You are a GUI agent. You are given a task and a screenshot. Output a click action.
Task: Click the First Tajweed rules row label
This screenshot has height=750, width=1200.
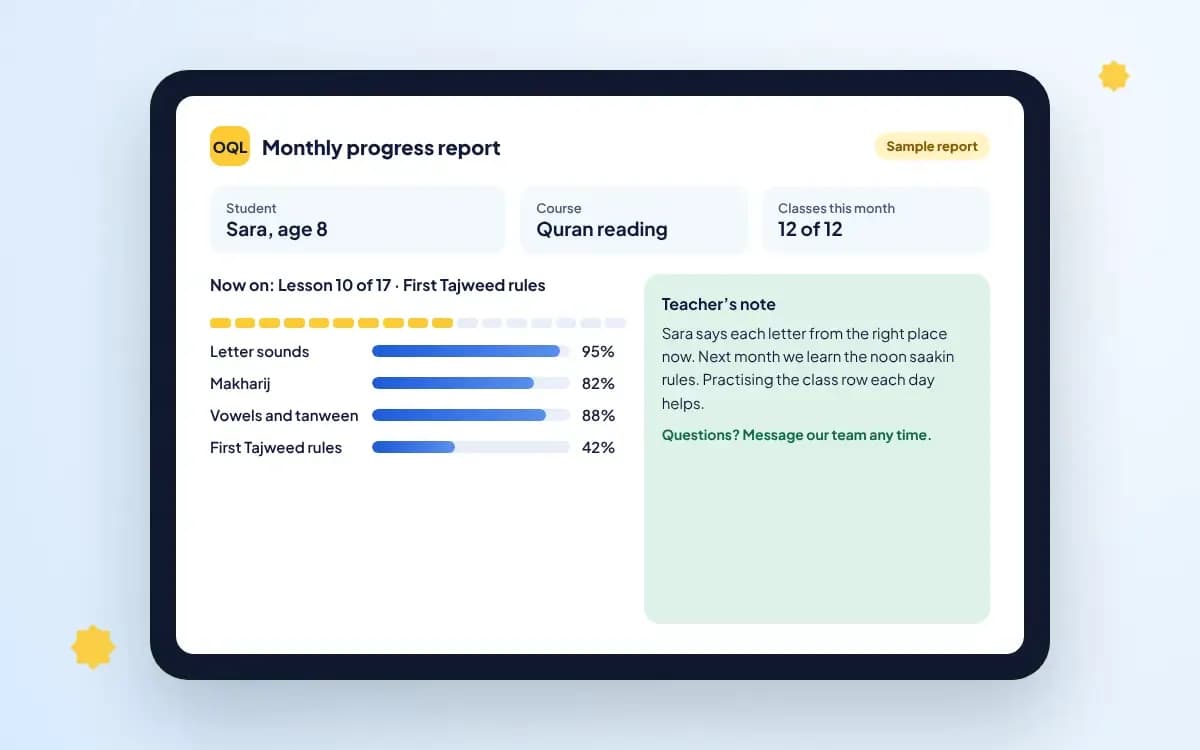tap(276, 448)
